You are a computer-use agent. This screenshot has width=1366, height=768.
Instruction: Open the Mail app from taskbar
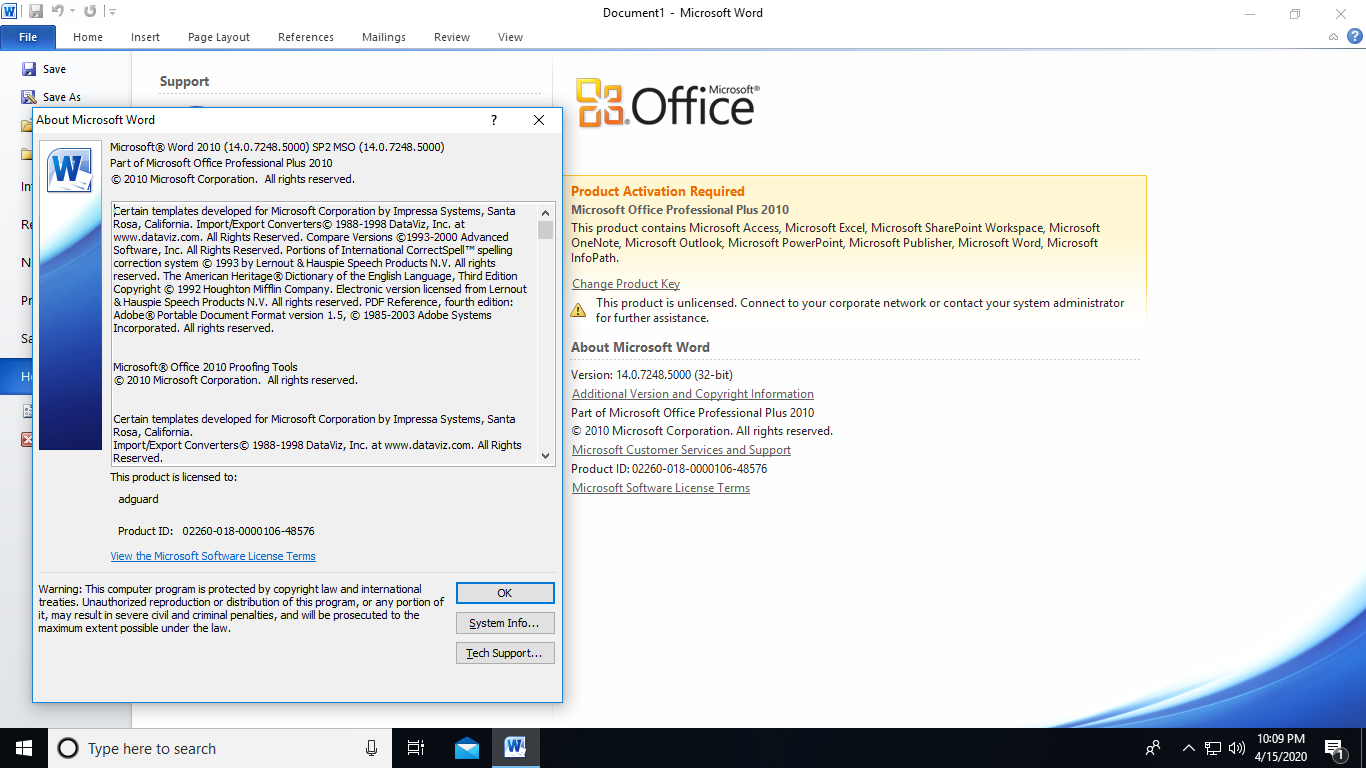click(466, 748)
